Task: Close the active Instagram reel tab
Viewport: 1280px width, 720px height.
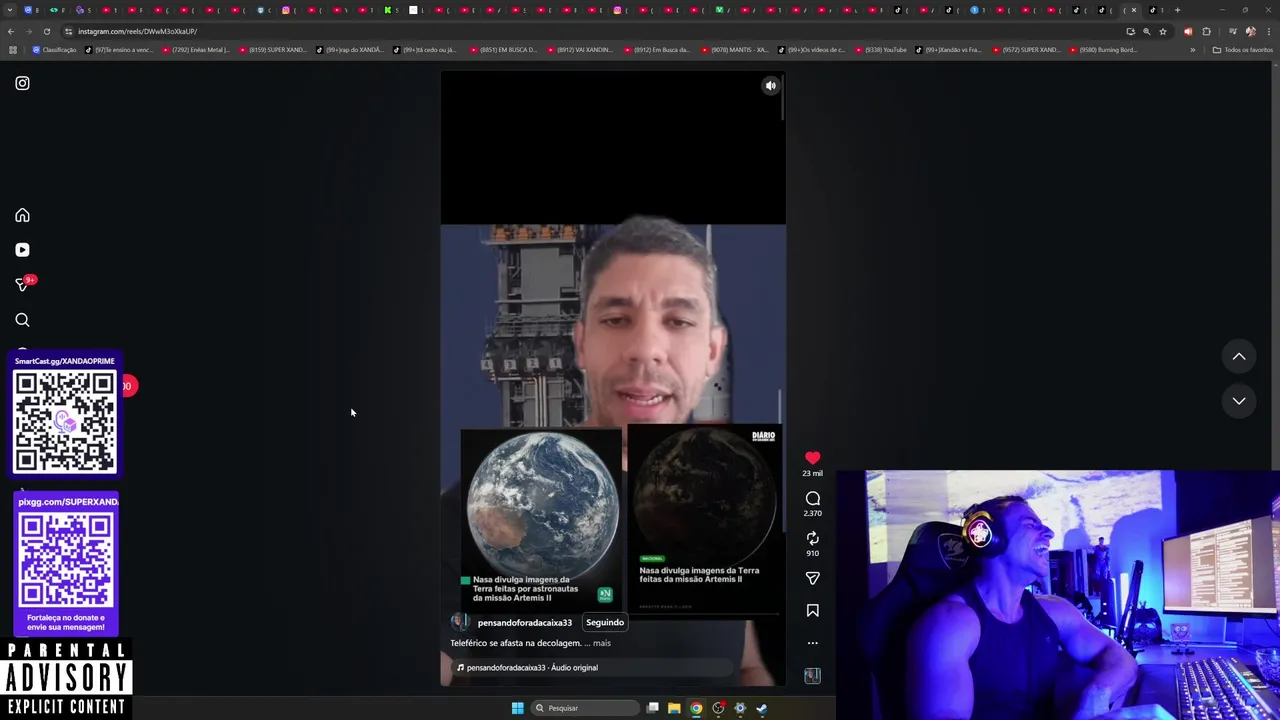Action: [1133, 10]
